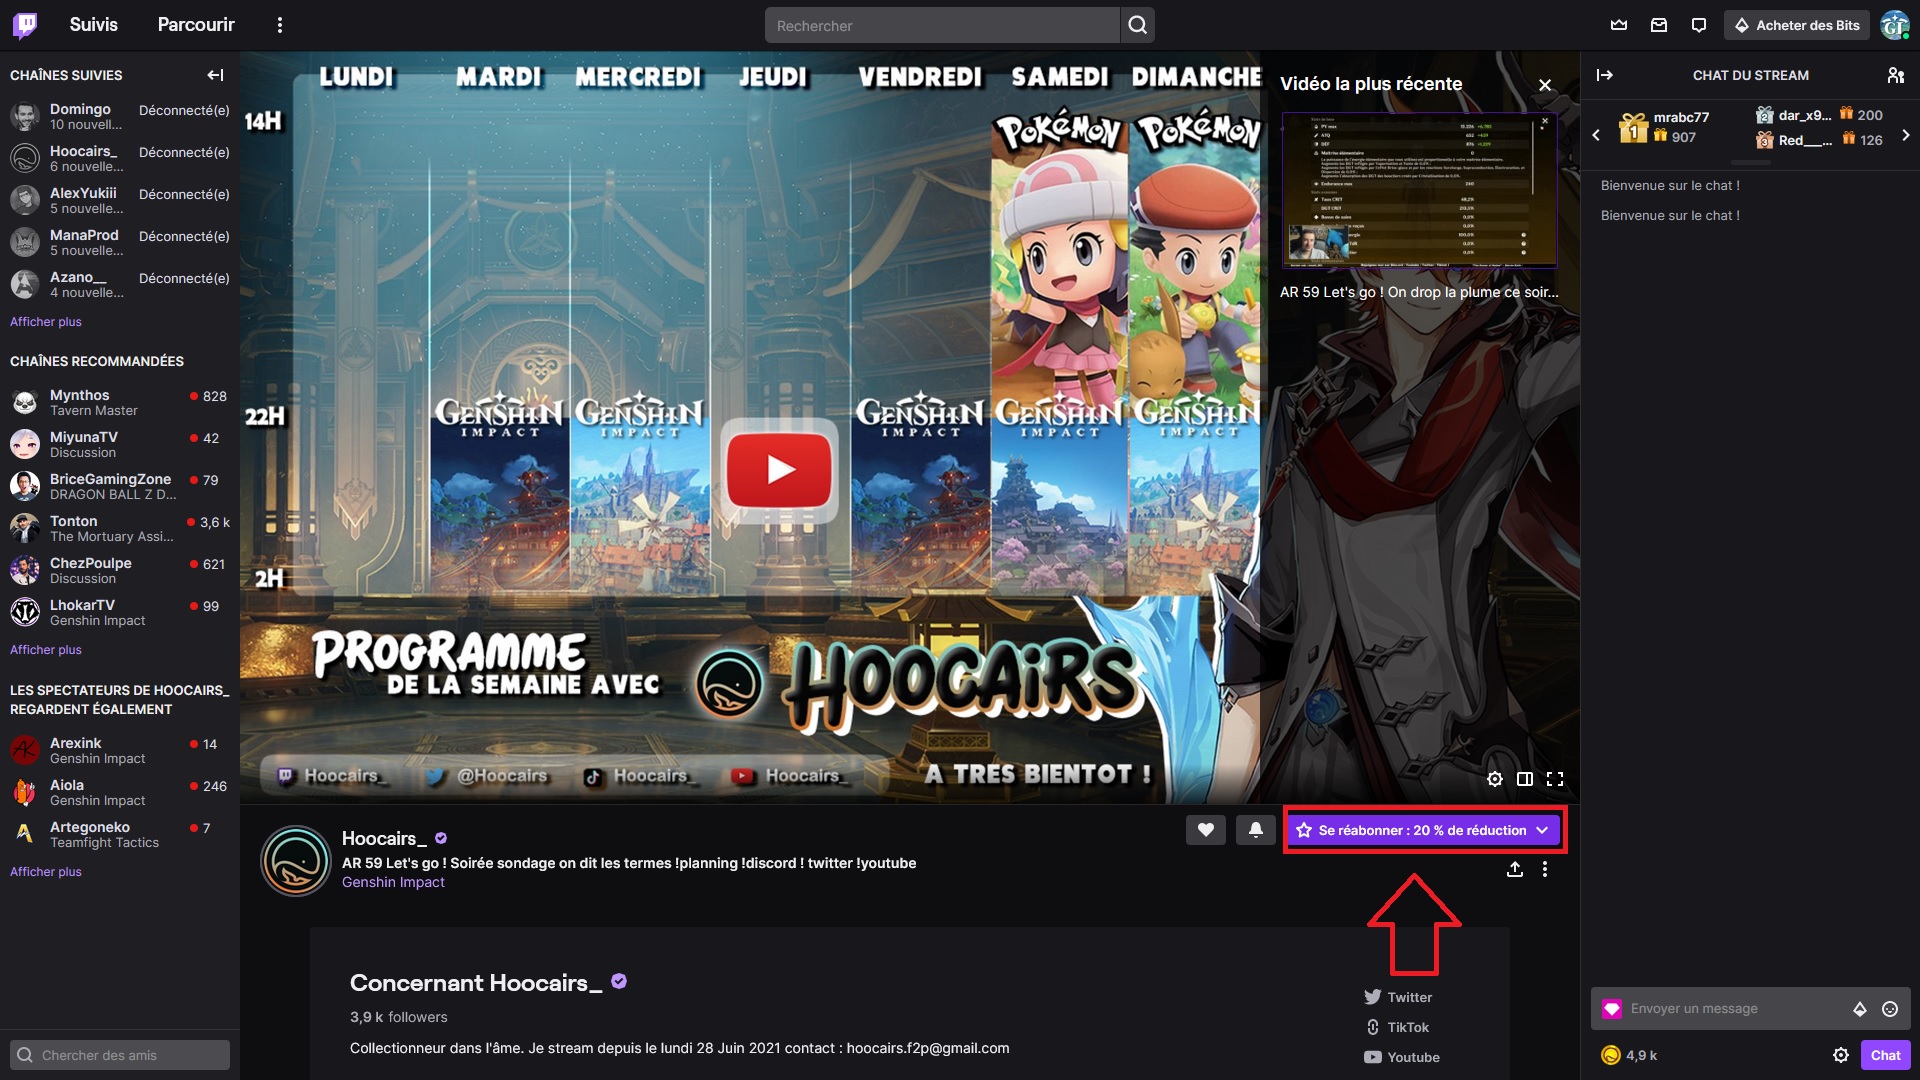Focus the Rechercher search field
1920x1080 pixels.
pos(942,25)
